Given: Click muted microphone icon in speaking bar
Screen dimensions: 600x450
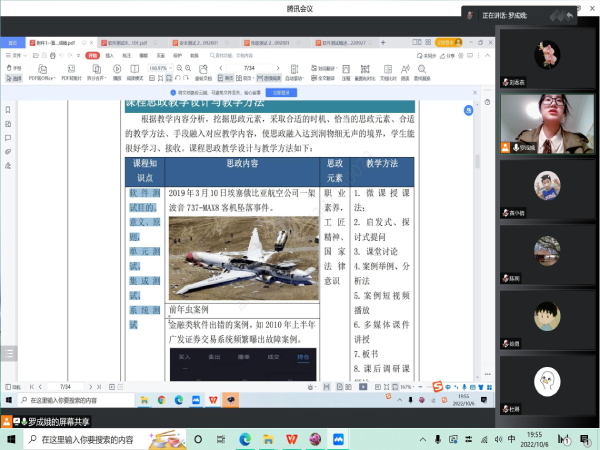Looking at the screenshot, I should [468, 16].
